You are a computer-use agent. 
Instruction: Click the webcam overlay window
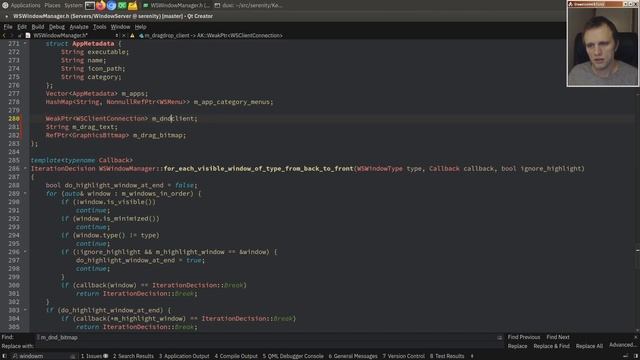(602, 43)
